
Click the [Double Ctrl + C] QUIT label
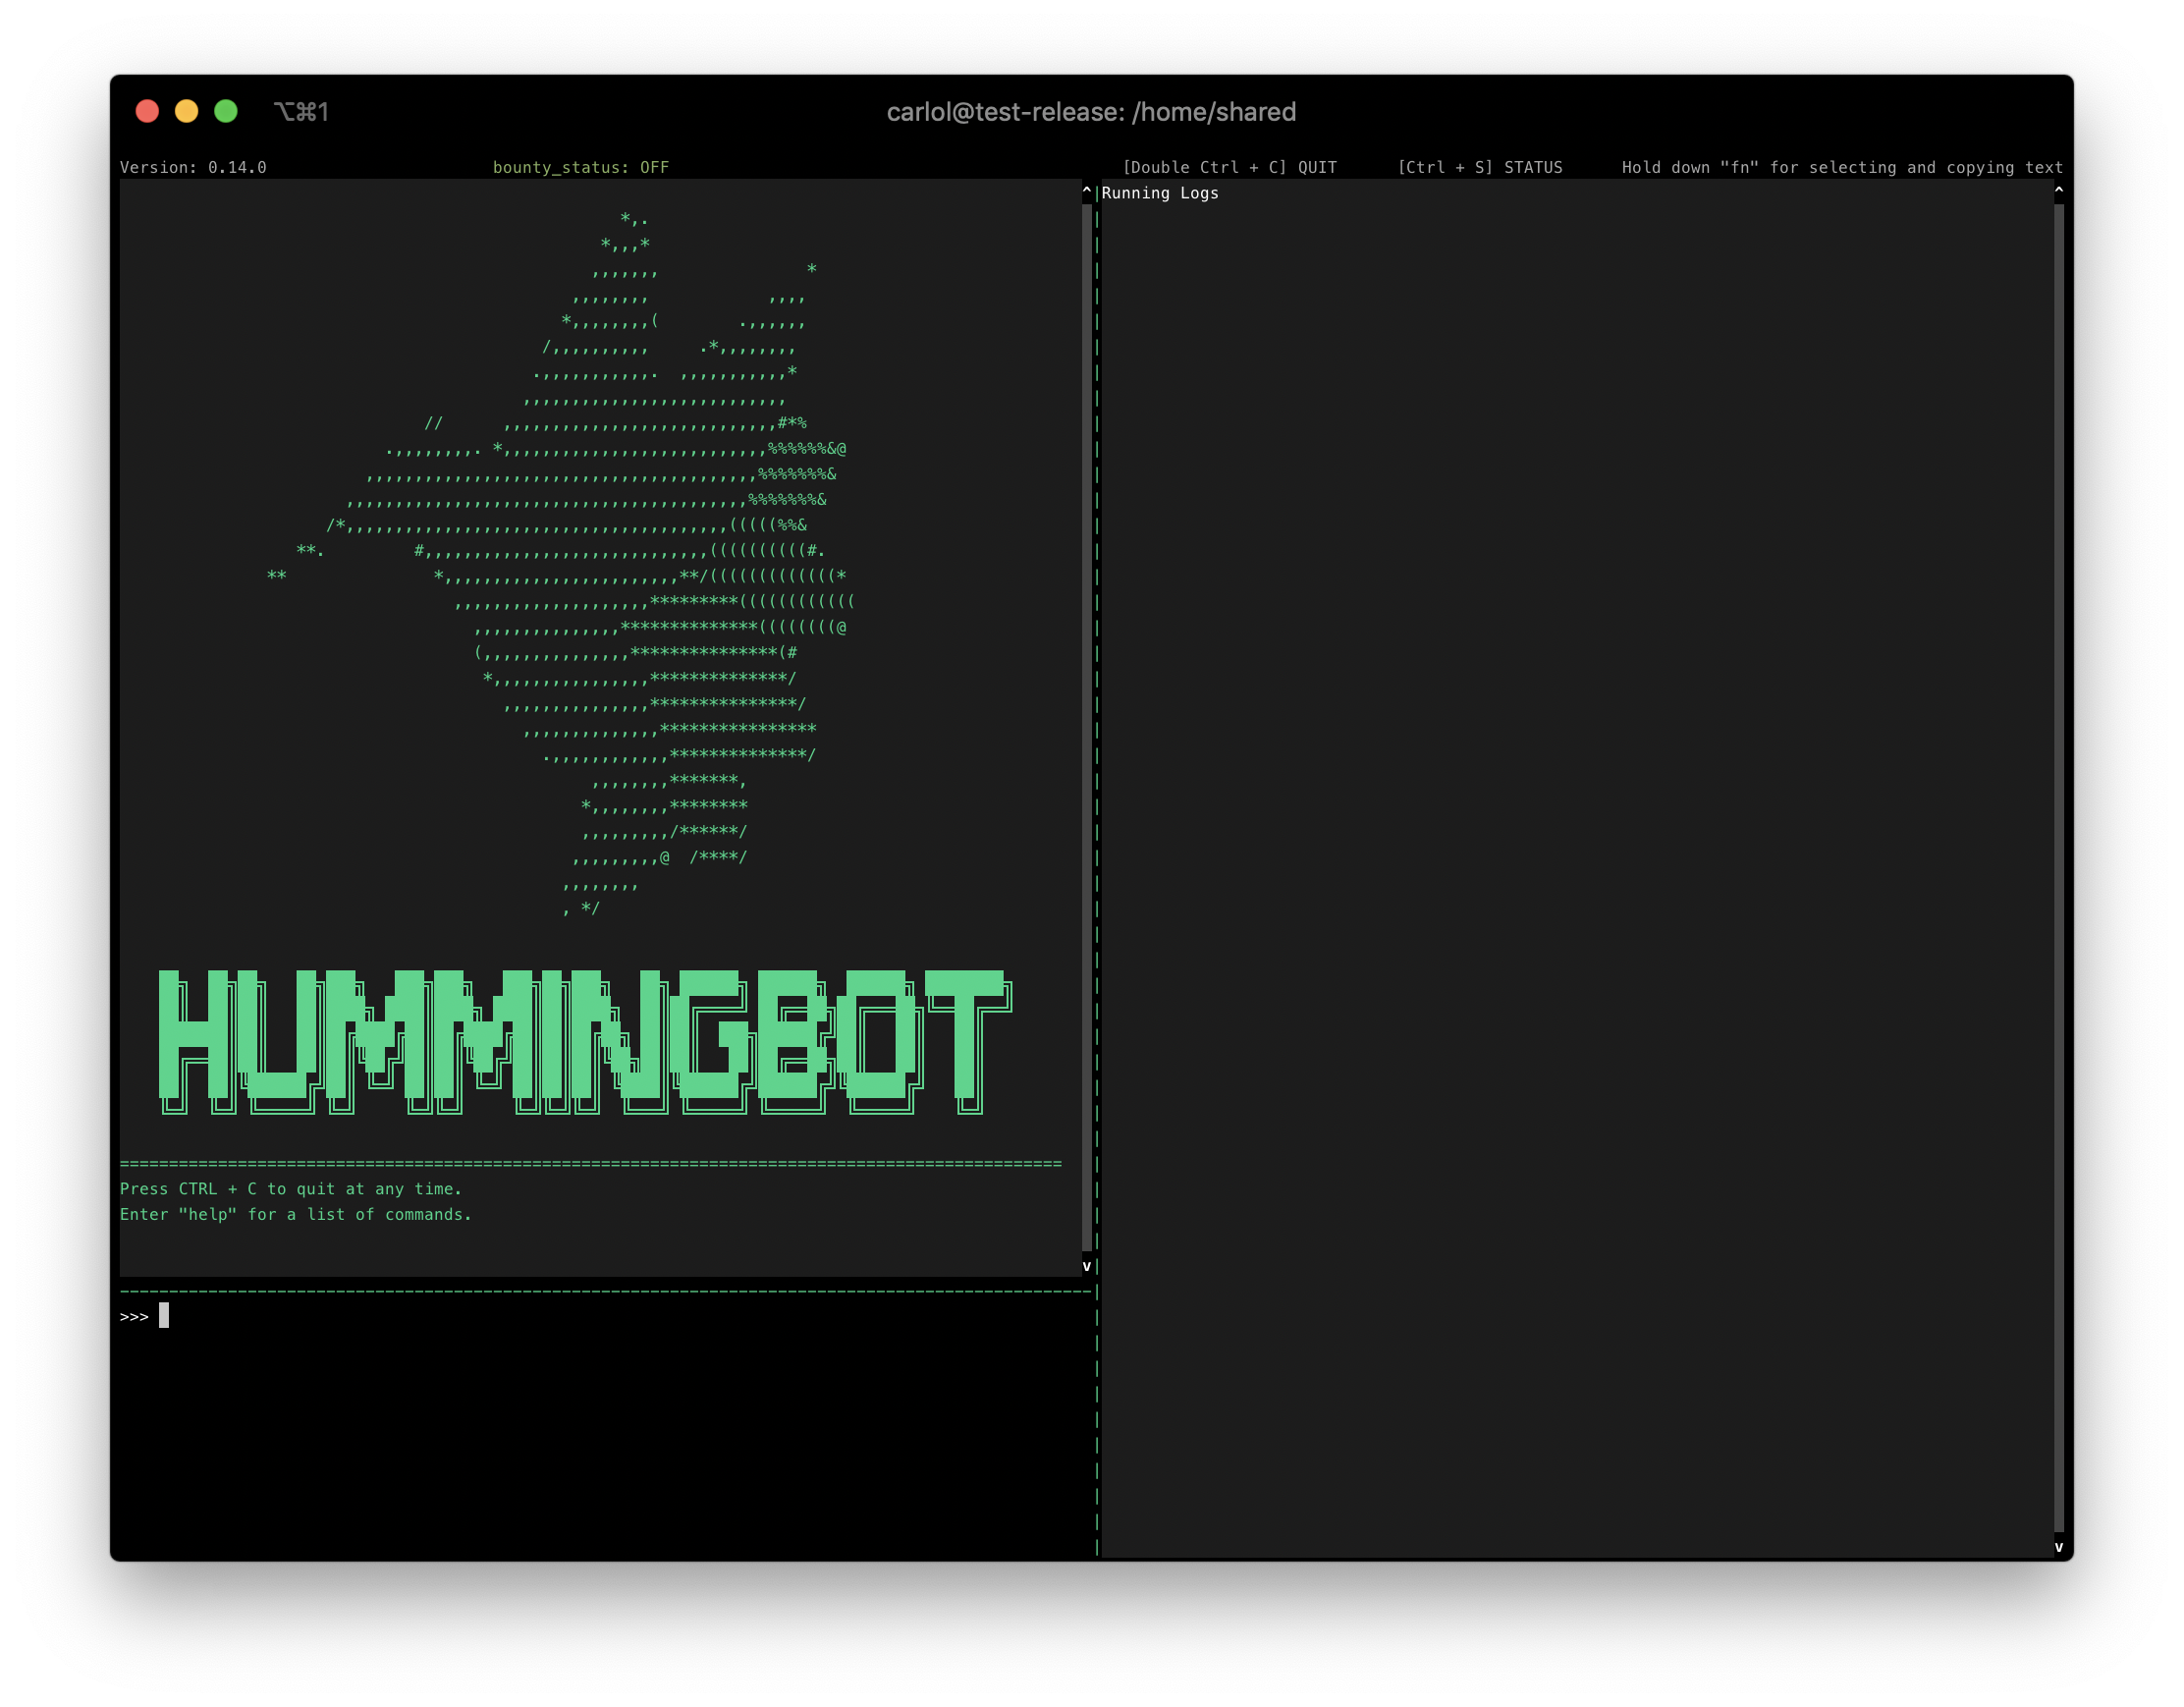coord(1229,167)
